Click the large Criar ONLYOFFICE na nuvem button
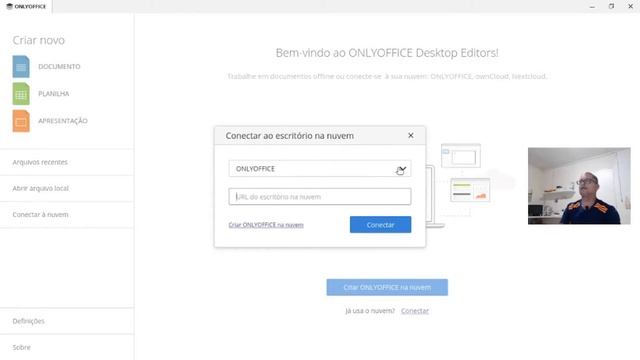This screenshot has height=360, width=640. click(387, 287)
